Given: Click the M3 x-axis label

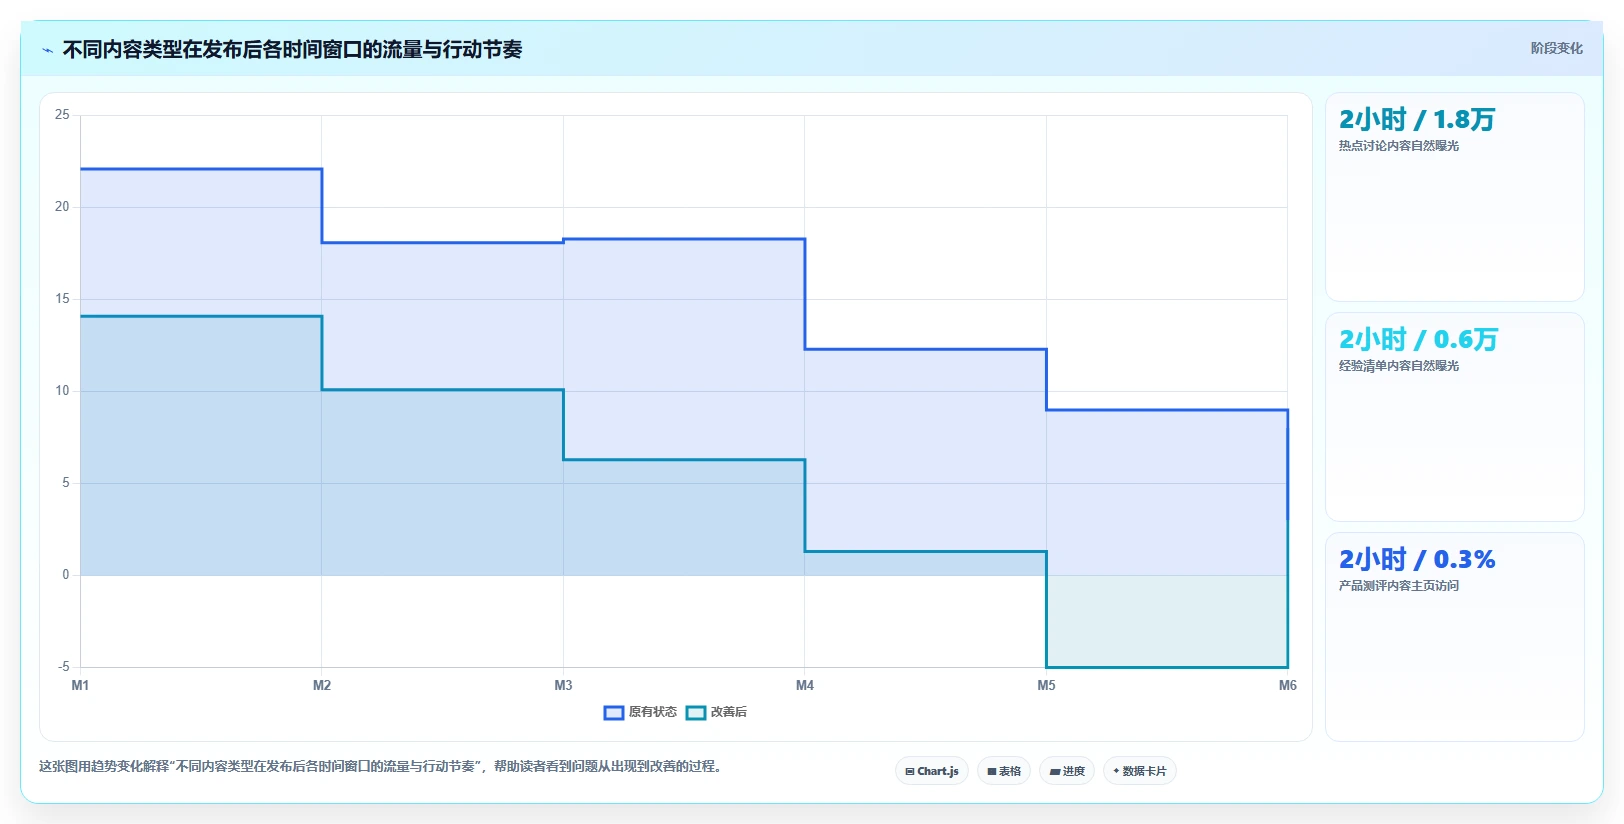Looking at the screenshot, I should [563, 685].
